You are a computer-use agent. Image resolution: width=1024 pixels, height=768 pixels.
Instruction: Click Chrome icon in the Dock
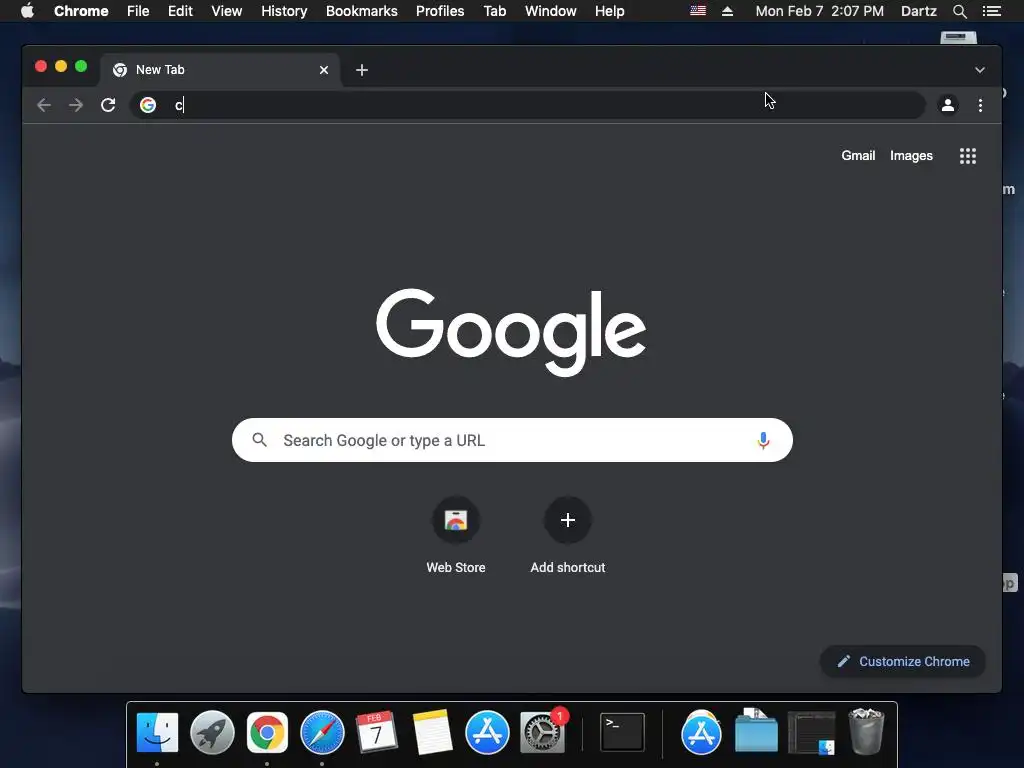(267, 733)
